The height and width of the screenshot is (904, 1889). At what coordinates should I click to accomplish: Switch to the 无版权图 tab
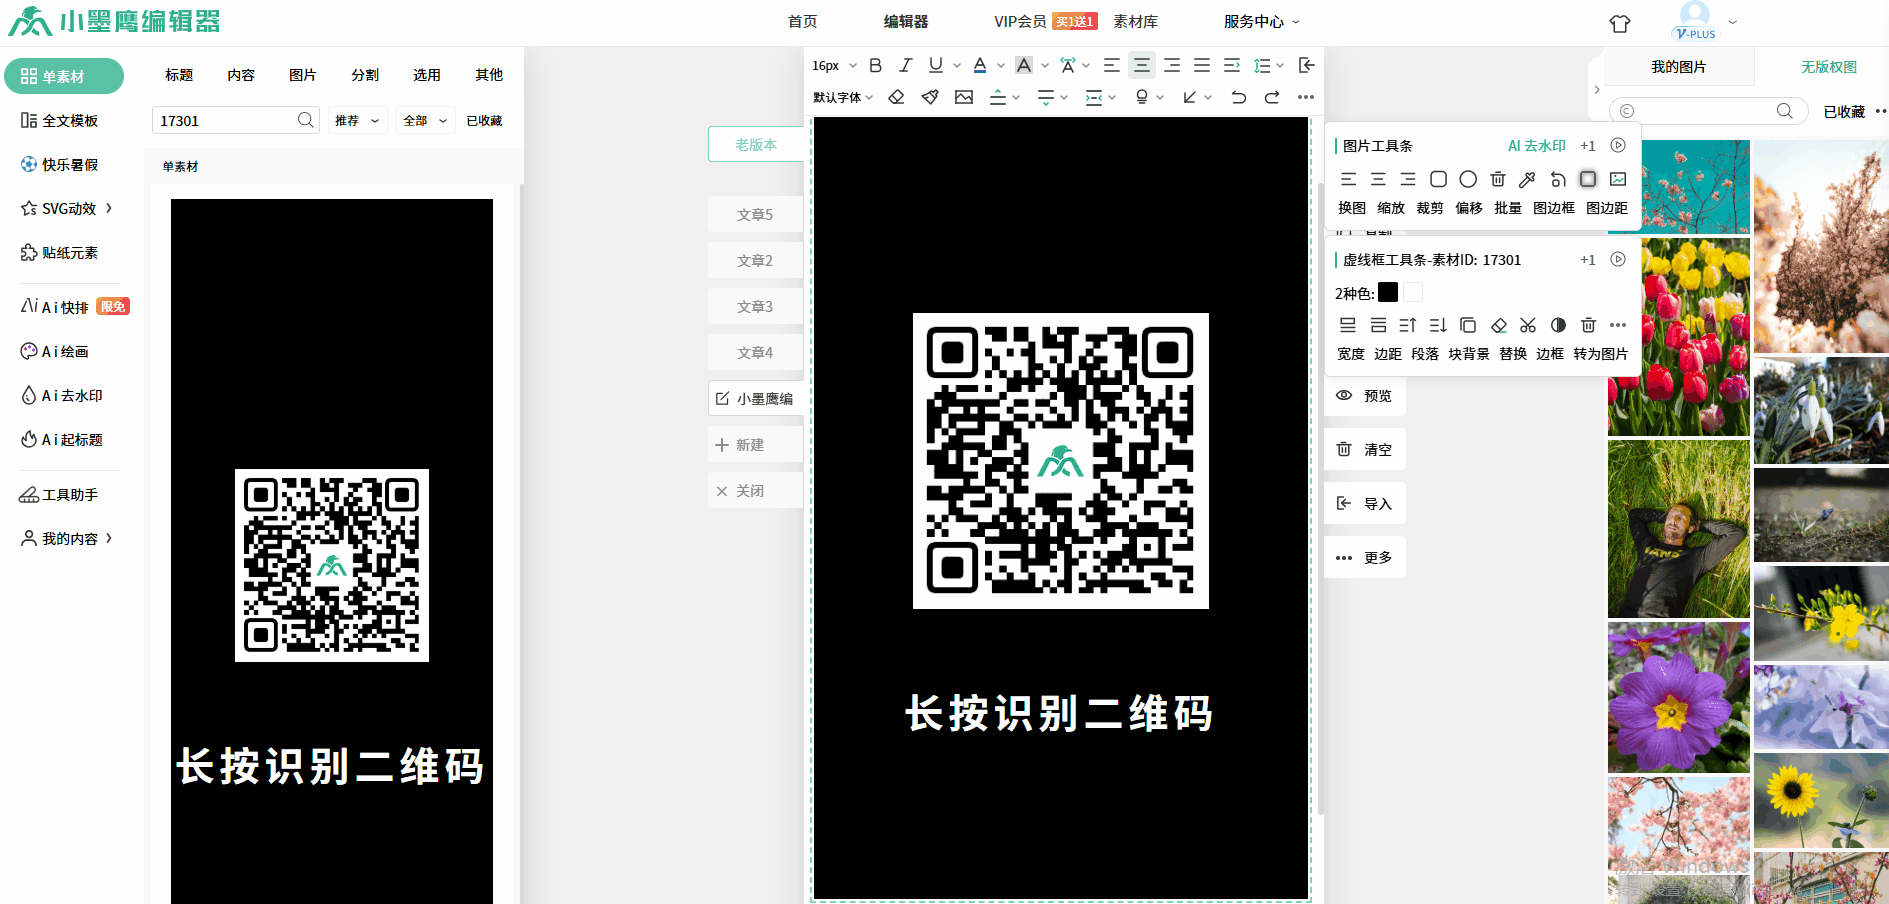click(1829, 67)
